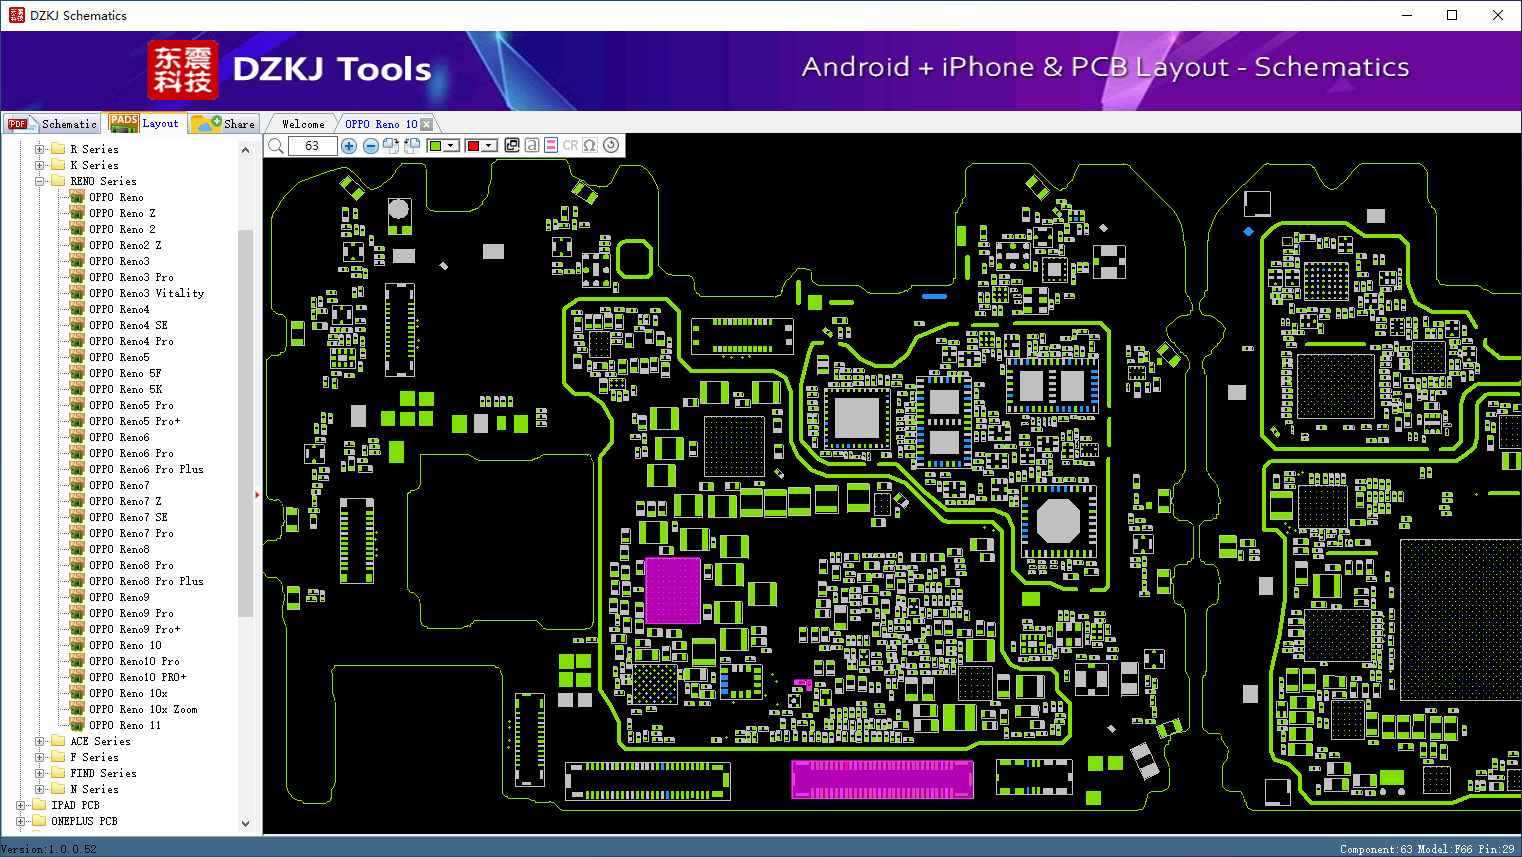
Task: Click the tree scrollbar up arrow
Action: pyautogui.click(x=246, y=150)
